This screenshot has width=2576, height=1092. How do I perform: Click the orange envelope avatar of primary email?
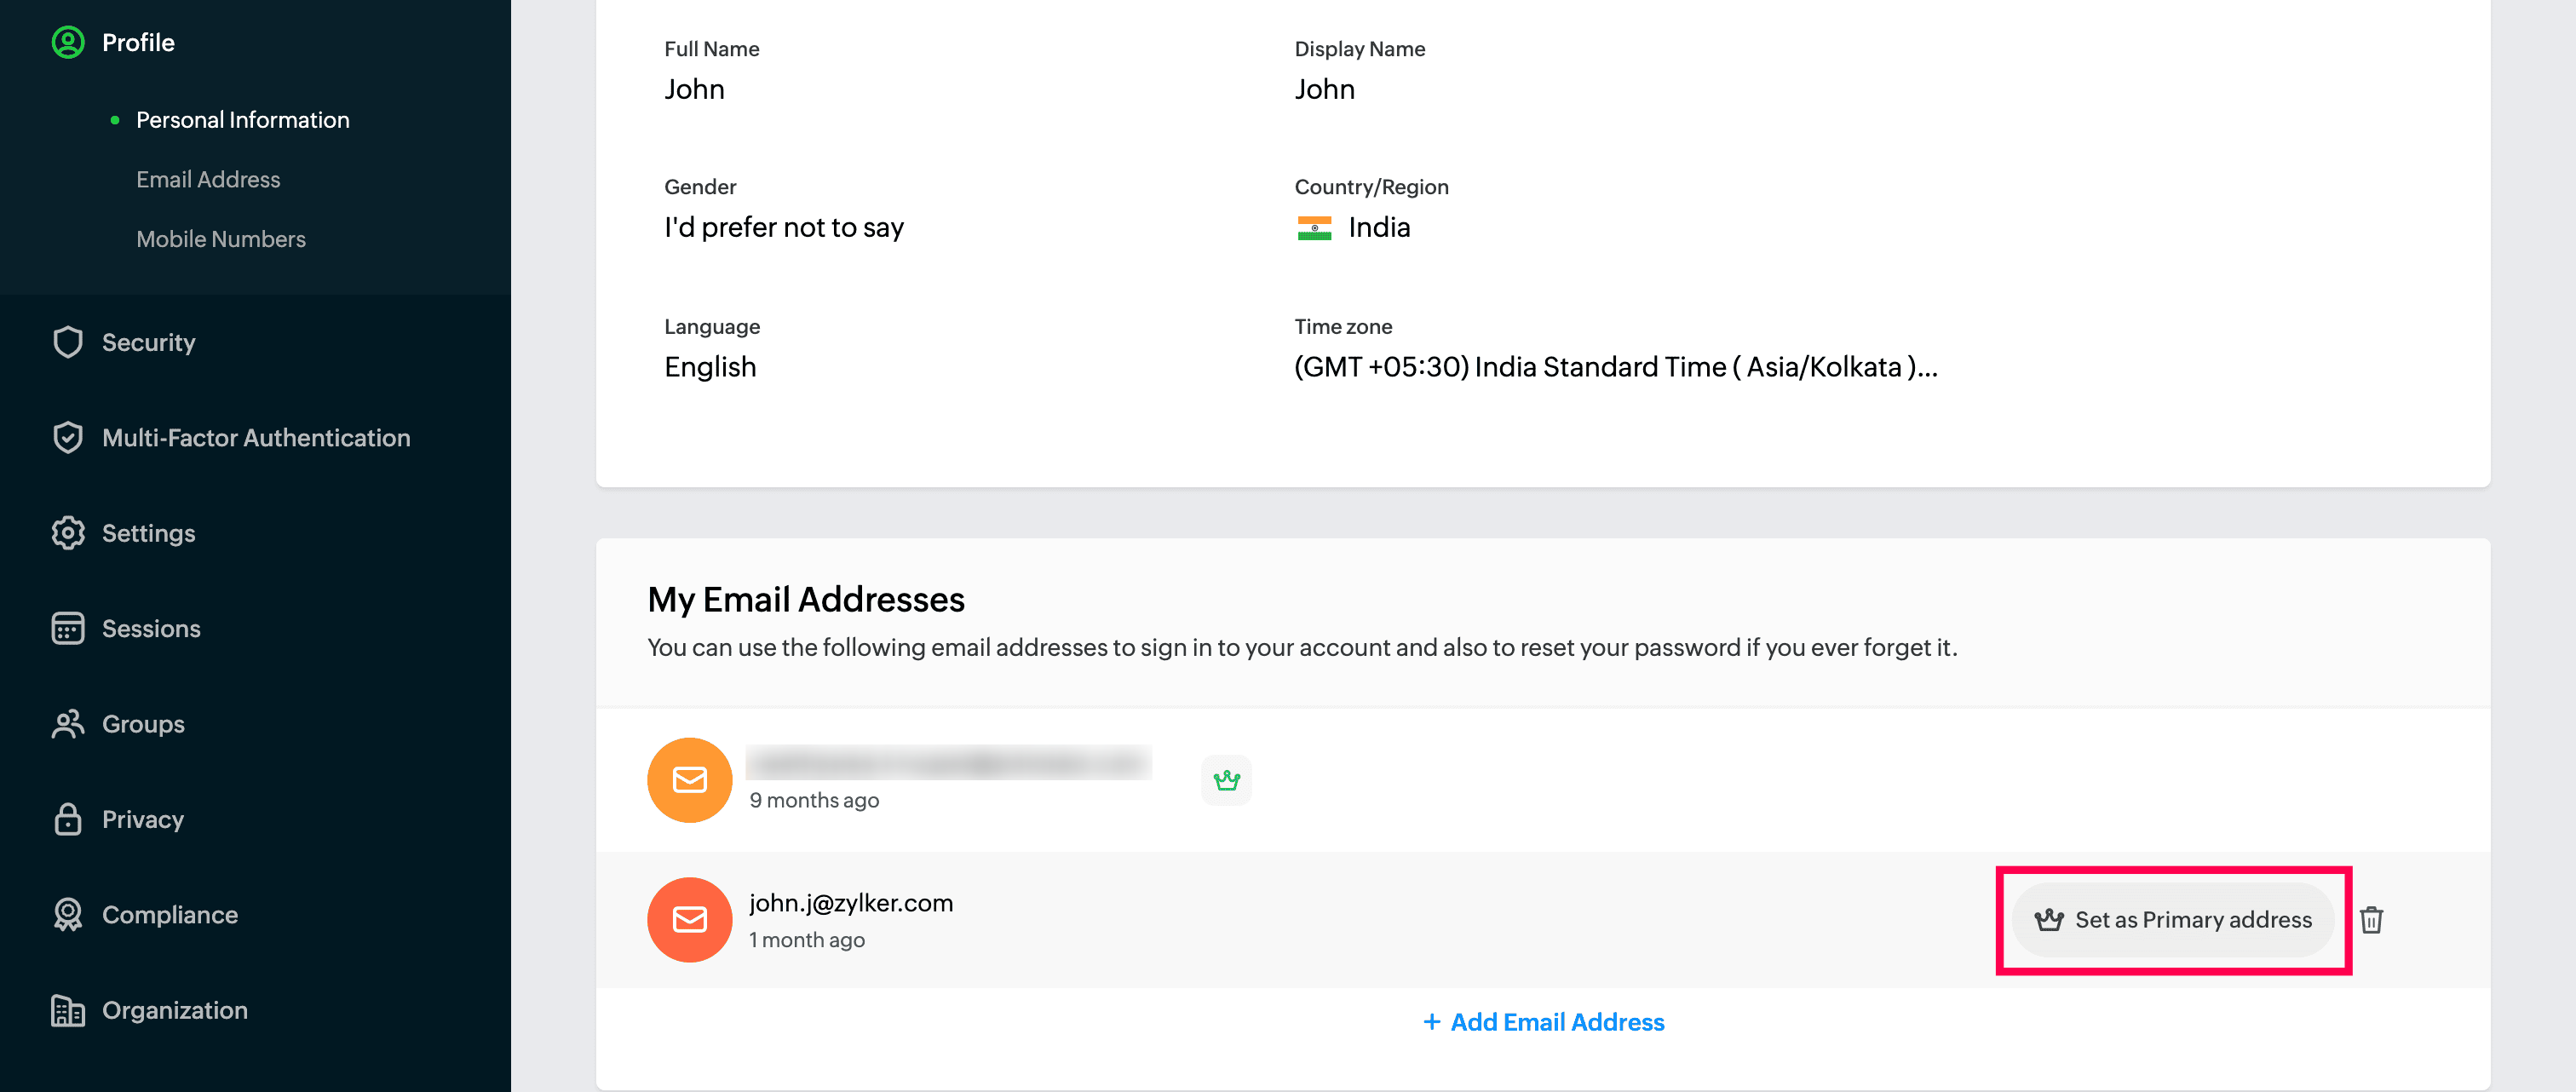pos(689,780)
